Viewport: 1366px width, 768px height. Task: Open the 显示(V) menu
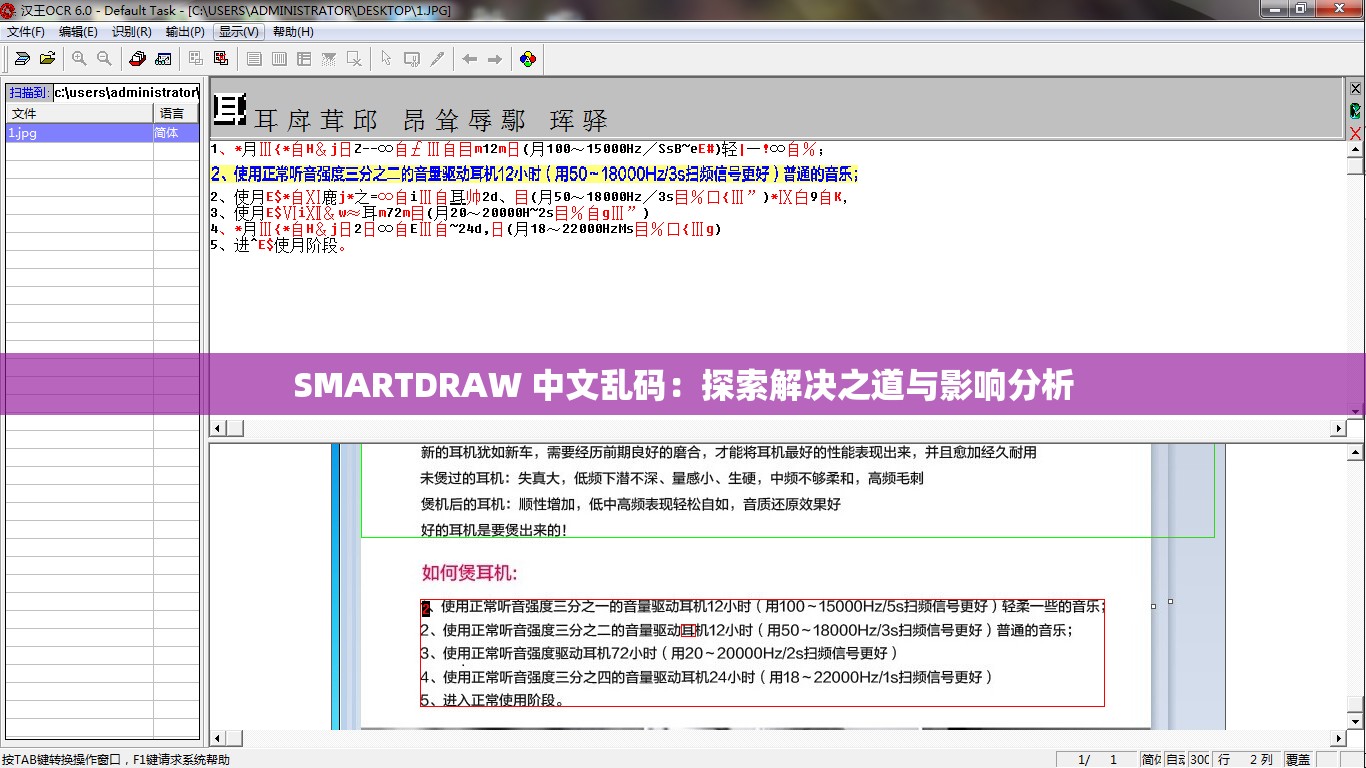tap(238, 32)
